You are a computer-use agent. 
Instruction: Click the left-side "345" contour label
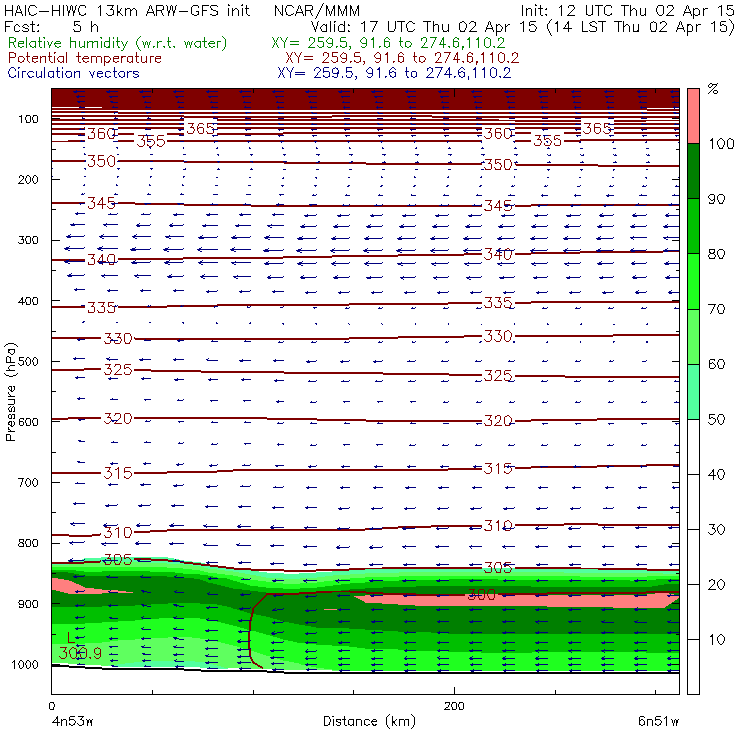tap(101, 203)
